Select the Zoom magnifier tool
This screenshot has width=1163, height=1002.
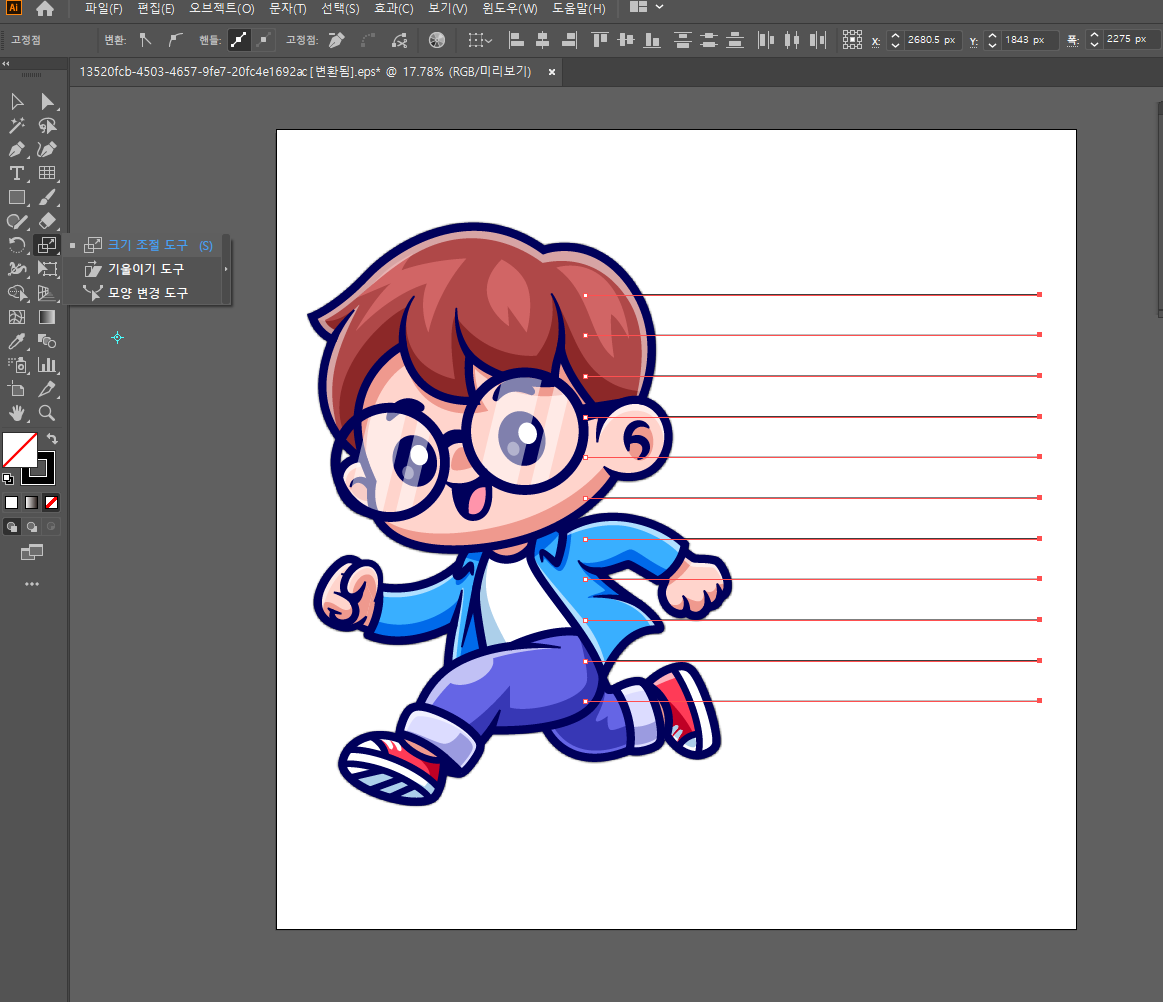pos(47,413)
